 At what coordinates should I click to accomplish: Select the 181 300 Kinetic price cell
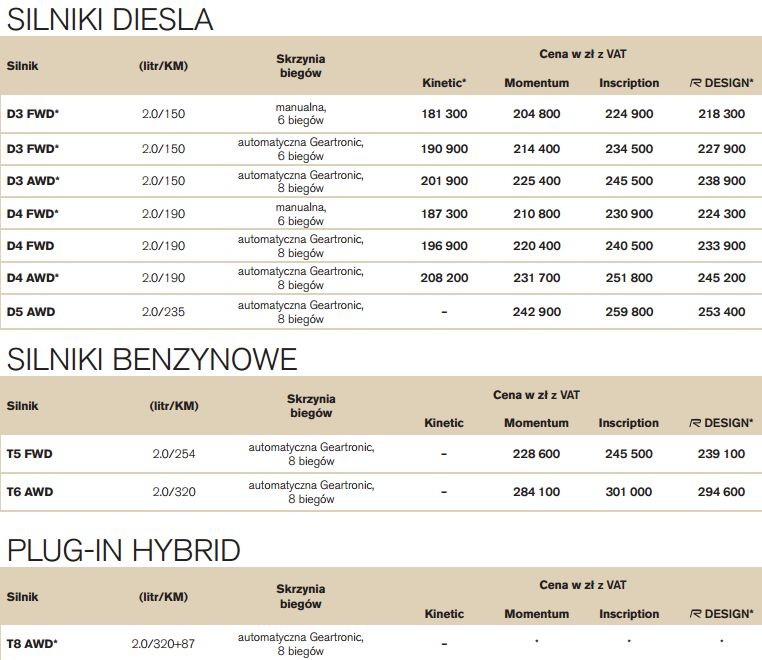point(444,114)
